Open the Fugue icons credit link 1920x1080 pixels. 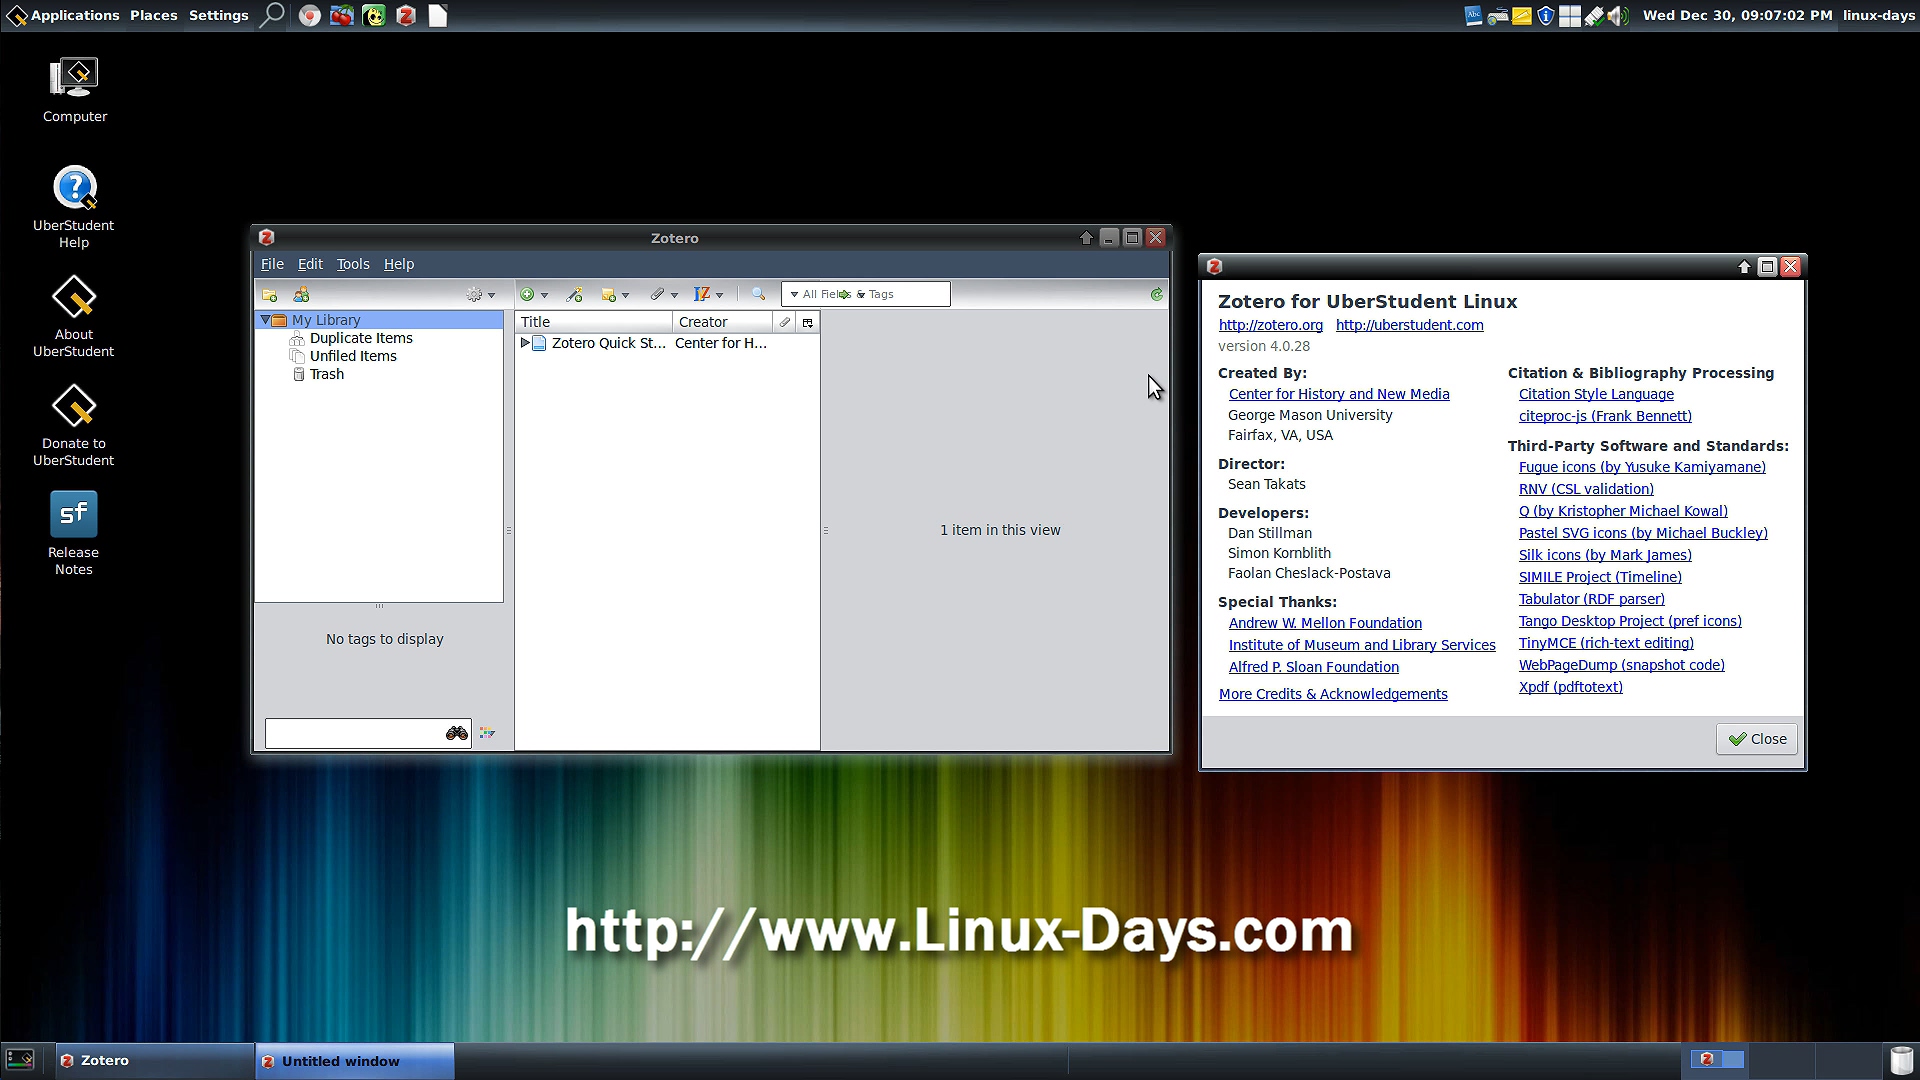(1642, 467)
